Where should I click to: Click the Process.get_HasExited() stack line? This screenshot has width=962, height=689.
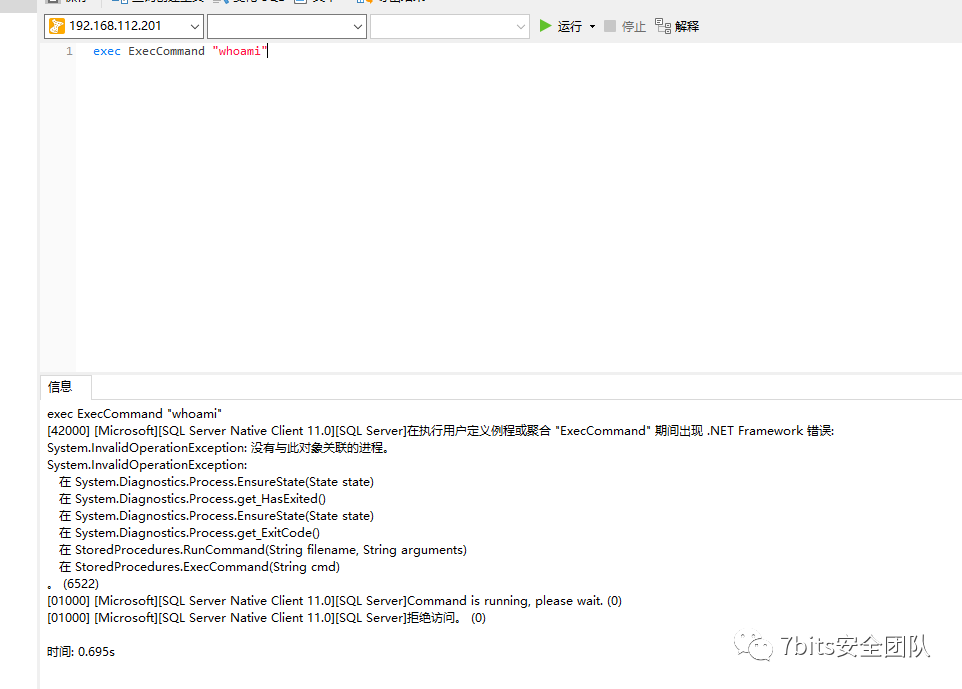(193, 499)
